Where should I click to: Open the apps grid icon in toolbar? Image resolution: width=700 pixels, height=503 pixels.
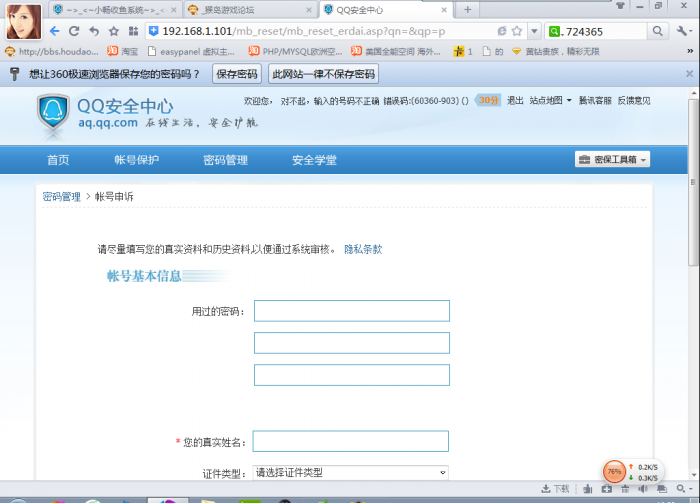[x=133, y=31]
